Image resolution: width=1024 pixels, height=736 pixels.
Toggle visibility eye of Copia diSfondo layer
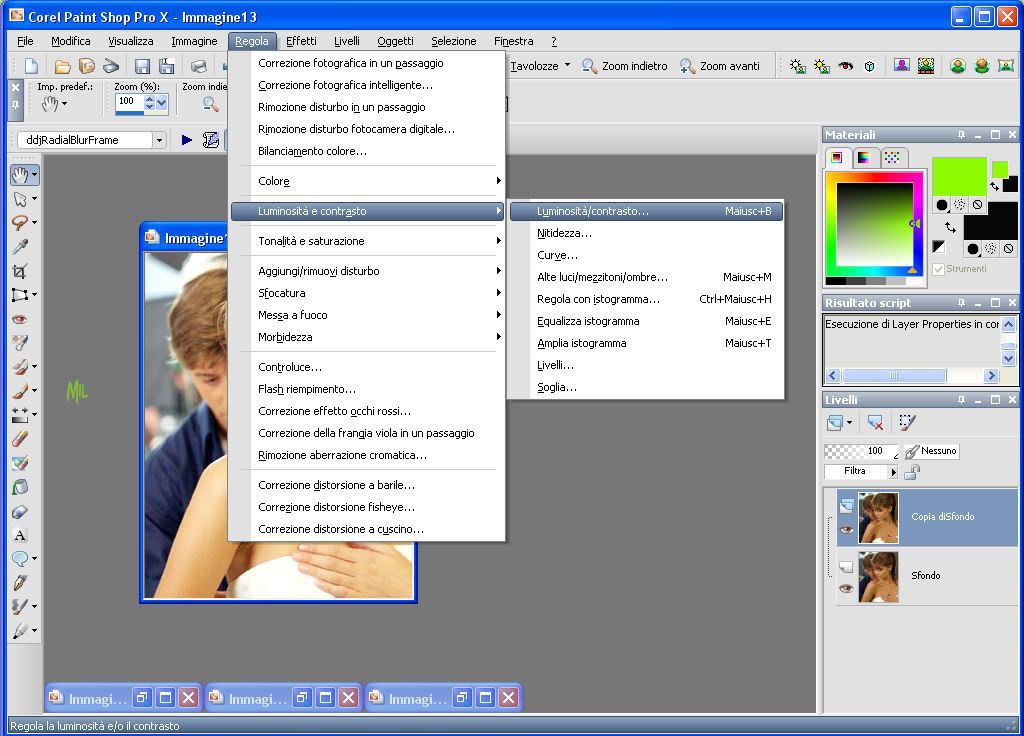tap(846, 530)
